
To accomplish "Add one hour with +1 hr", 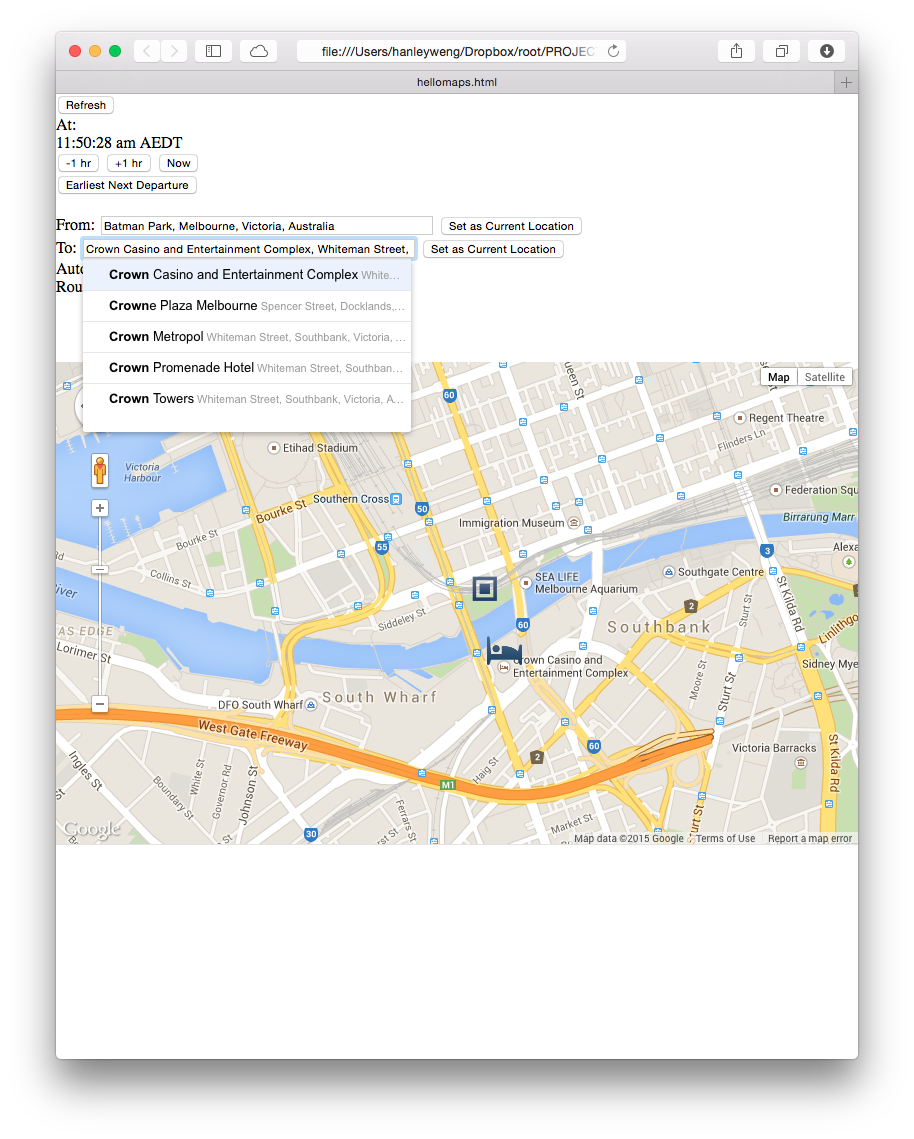I will [x=129, y=163].
